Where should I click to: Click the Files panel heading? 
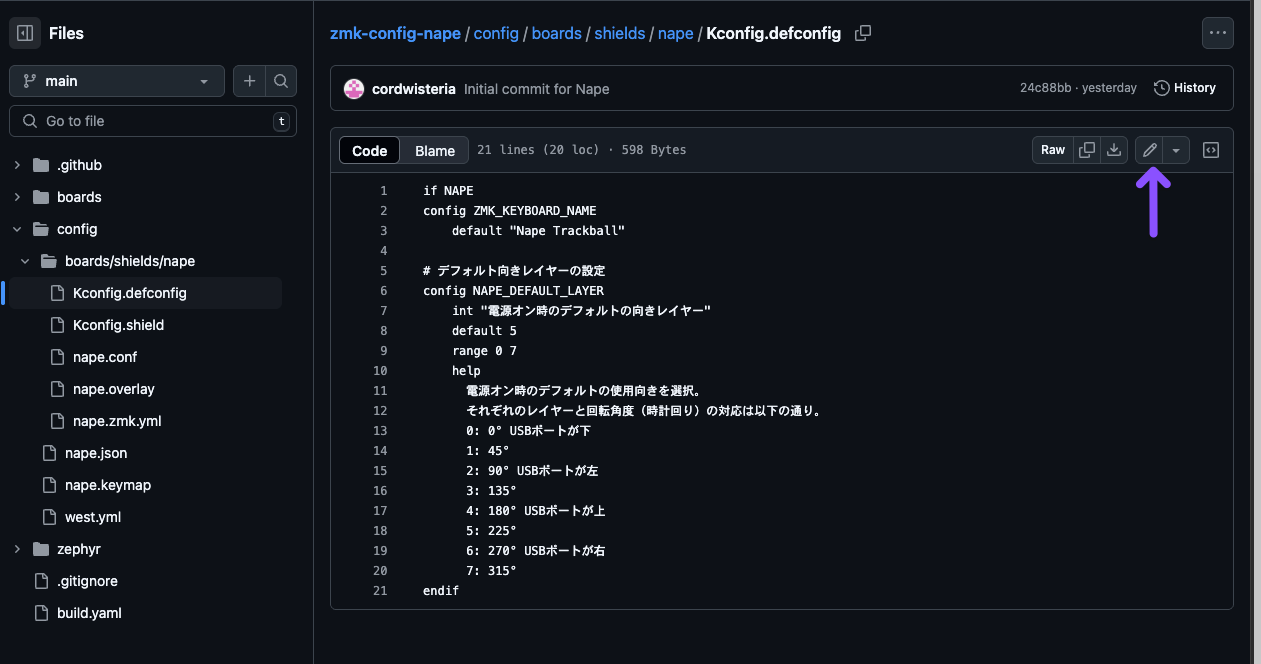click(x=66, y=33)
